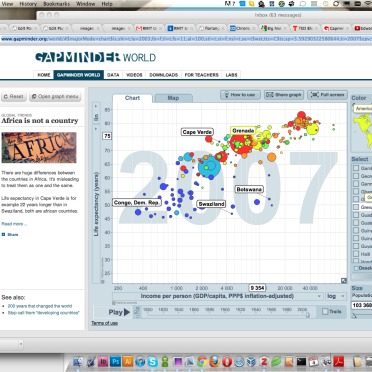Image resolution: width=372 pixels, height=372 pixels.
Task: Click the Gapminder World logo
Action: click(x=95, y=57)
